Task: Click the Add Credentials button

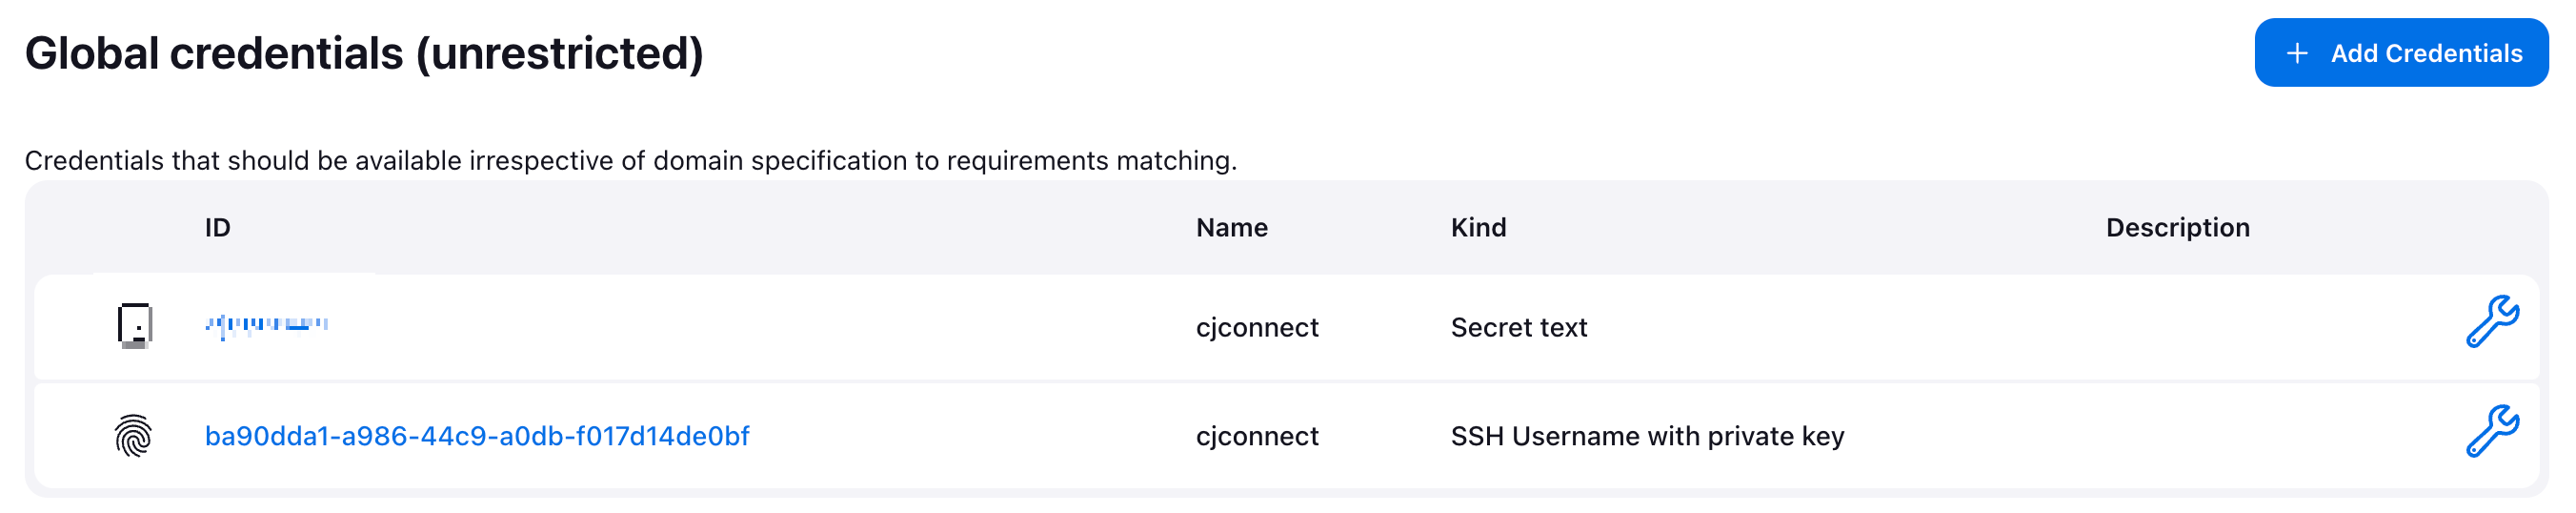Action: pyautogui.click(x=2400, y=53)
